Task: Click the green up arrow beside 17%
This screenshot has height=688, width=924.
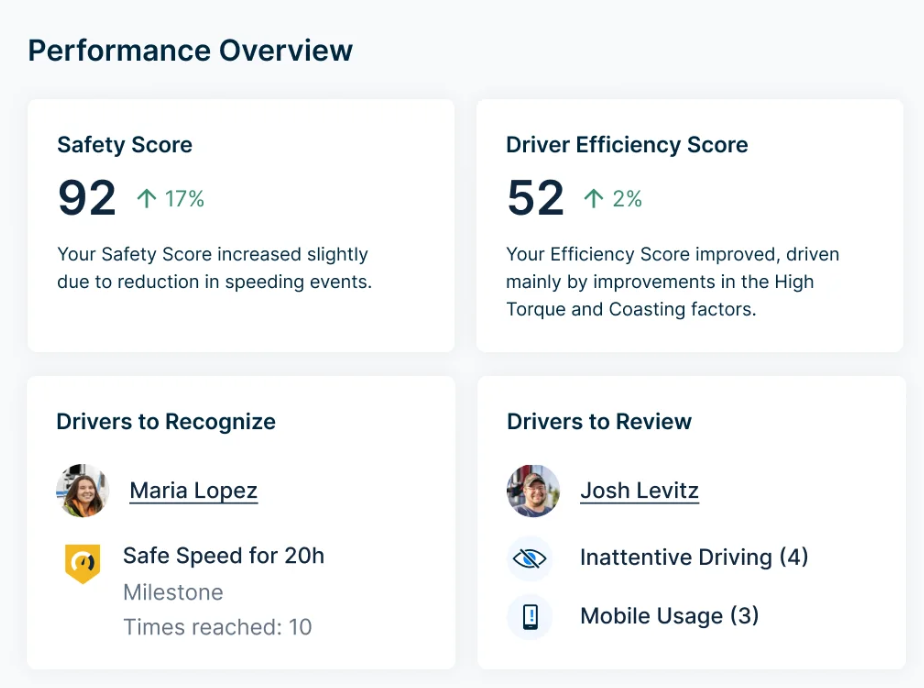Action: click(147, 199)
